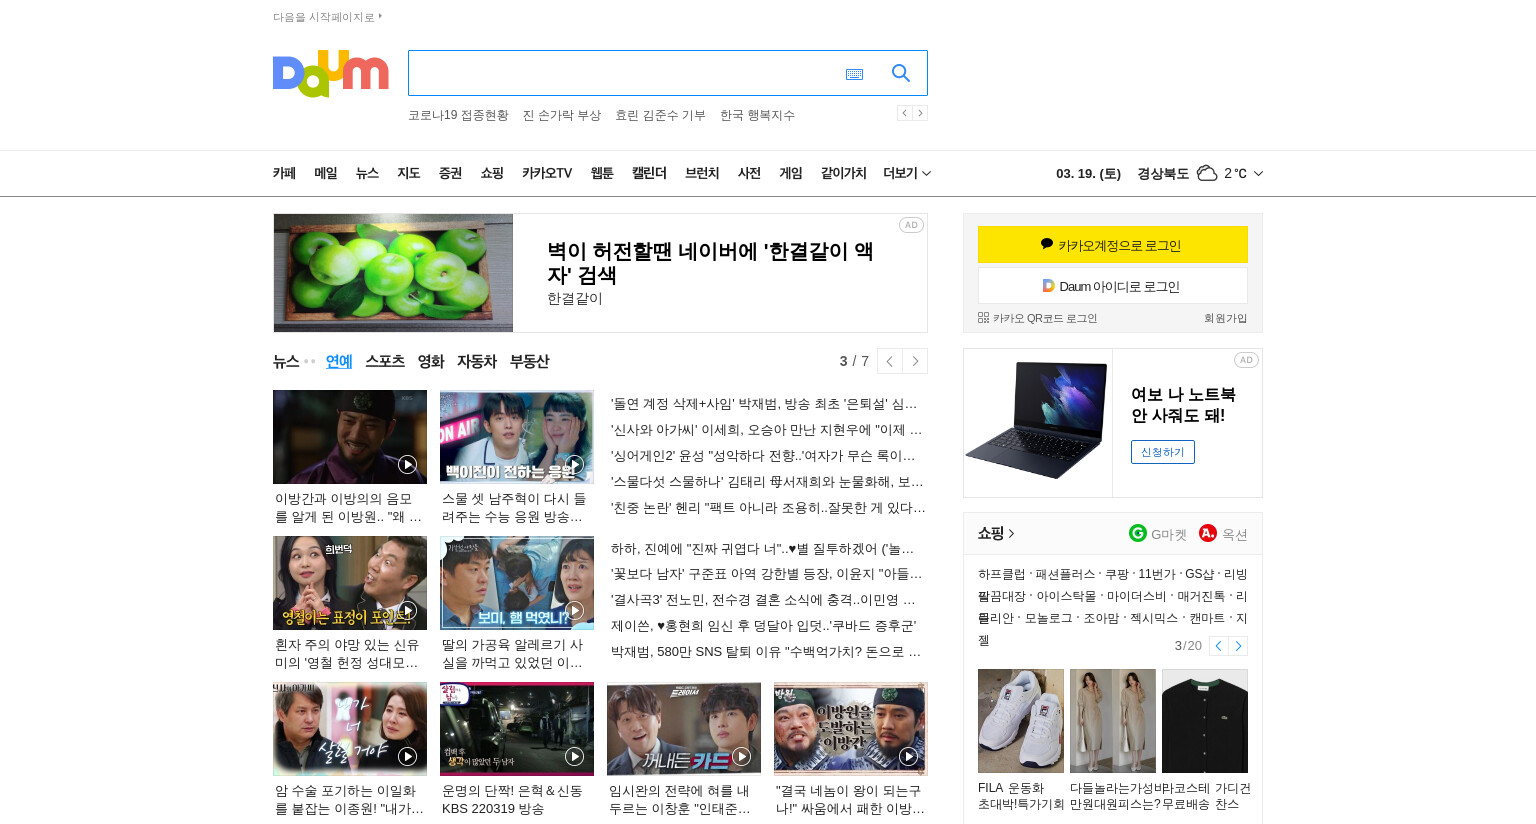Go to previous news page arrow
The width and height of the screenshot is (1536, 824).
point(890,361)
